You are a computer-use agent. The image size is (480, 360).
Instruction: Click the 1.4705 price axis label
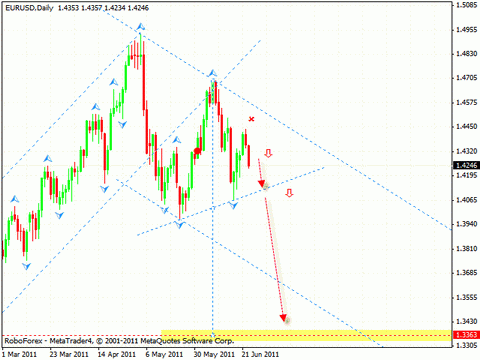click(x=466, y=78)
